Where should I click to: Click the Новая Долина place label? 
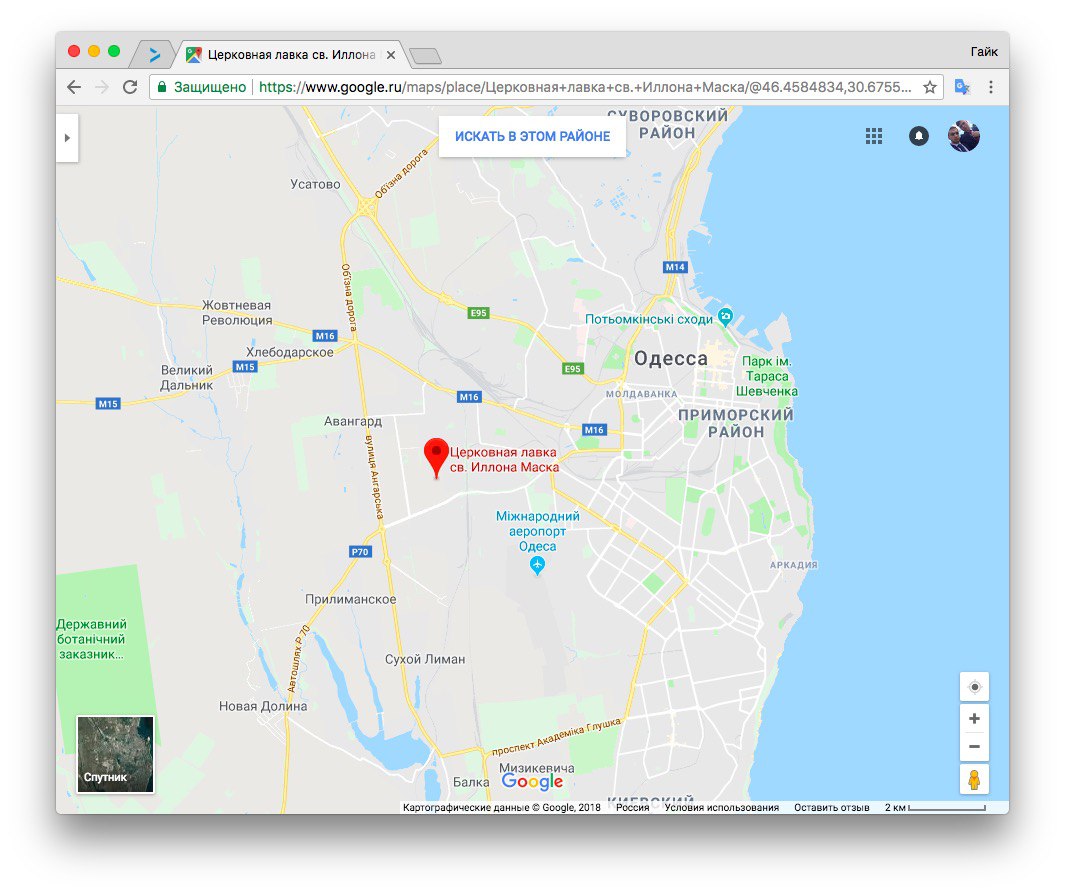coord(263,707)
